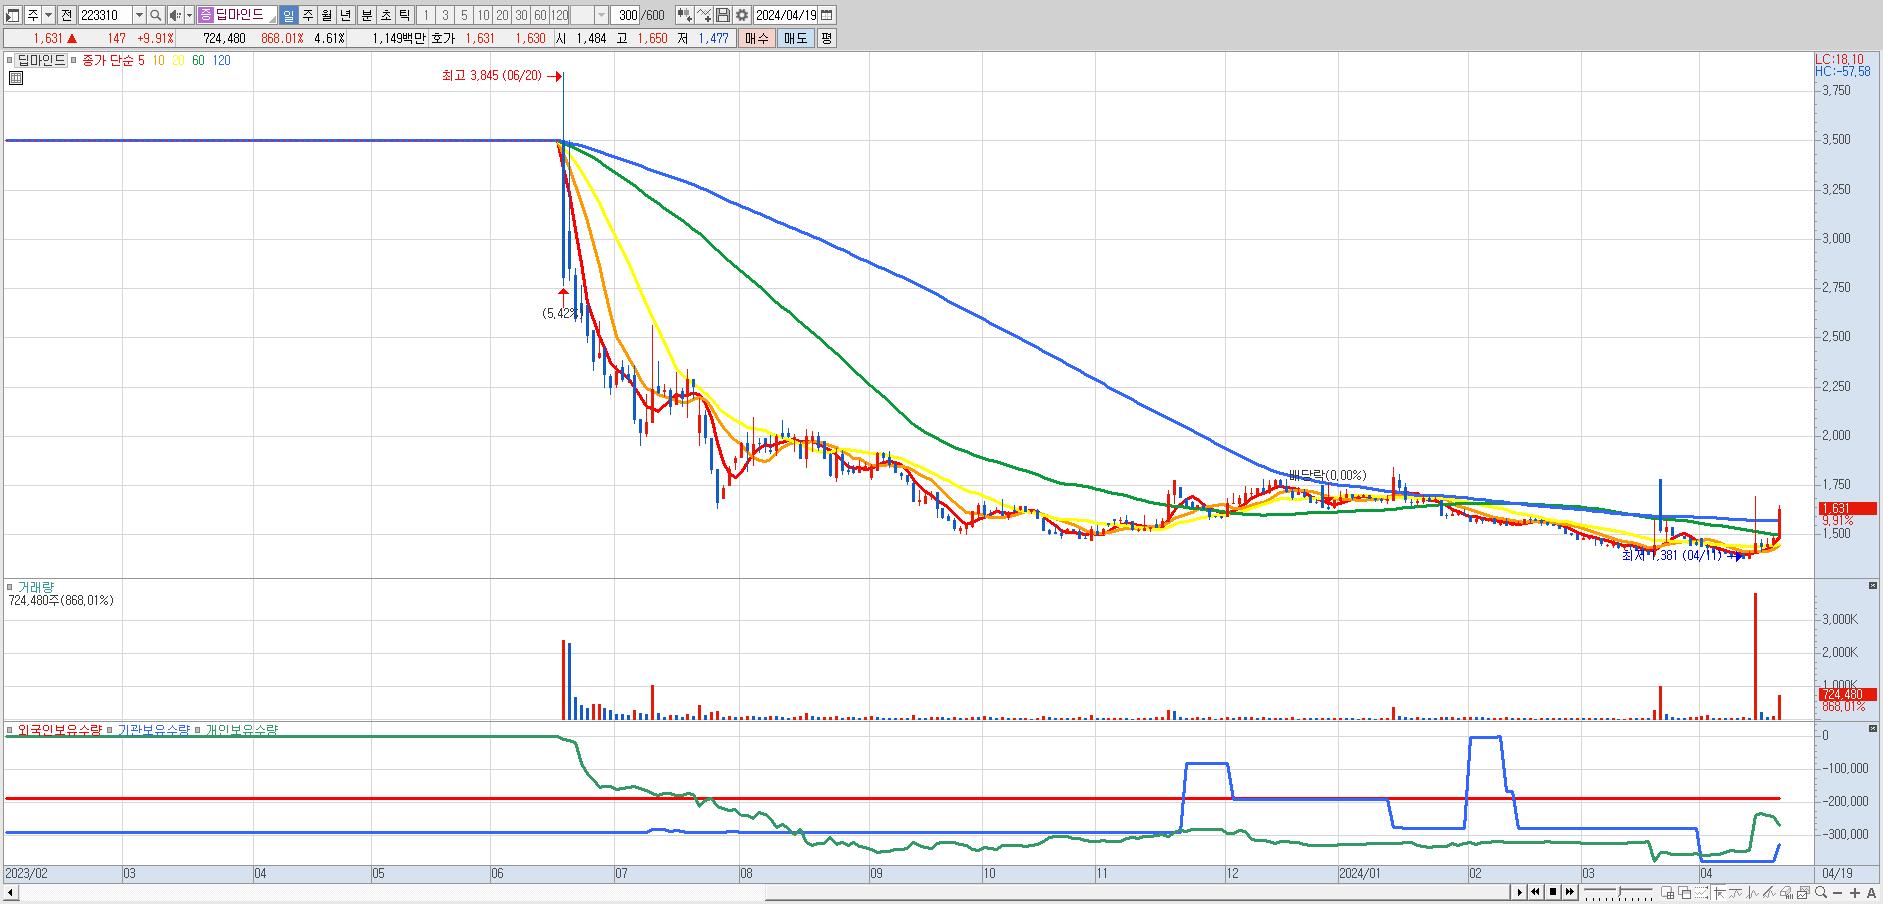Viewport: 1883px width, 904px height.
Task: Click the overlapping windows icon at bottom
Action: [x=1684, y=892]
